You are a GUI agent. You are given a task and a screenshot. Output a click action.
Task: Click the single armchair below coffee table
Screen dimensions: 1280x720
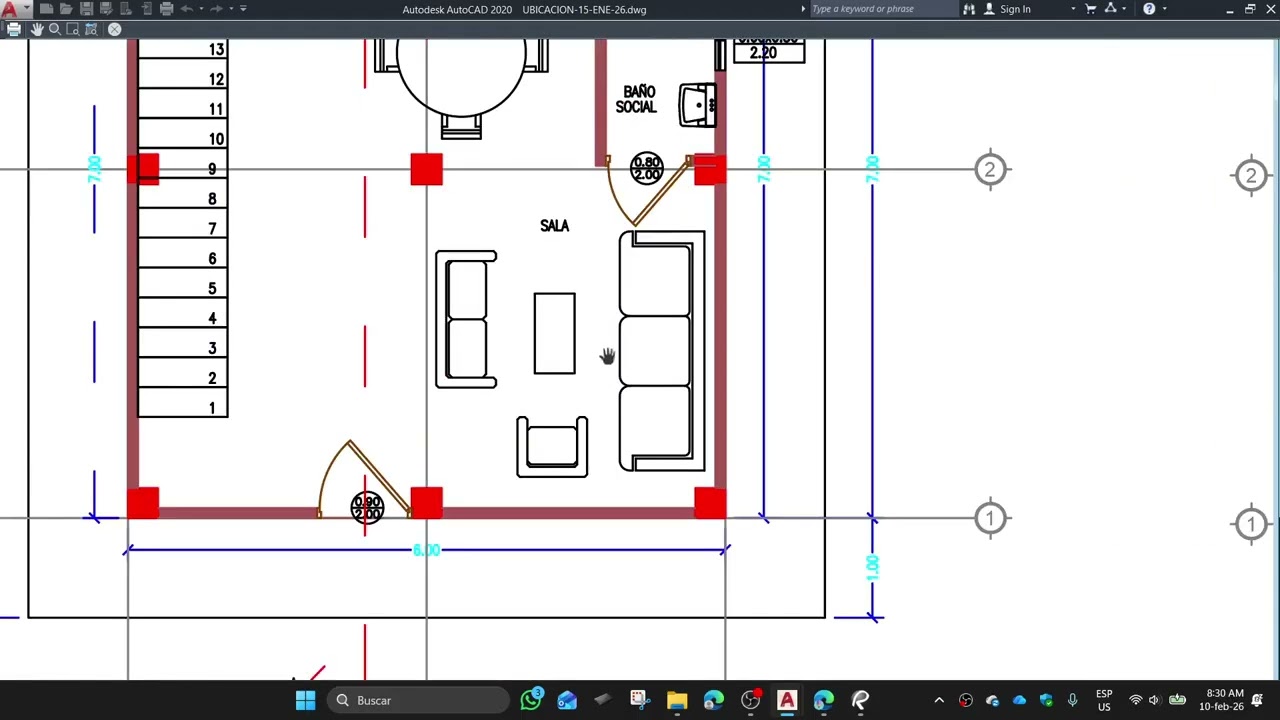pyautogui.click(x=552, y=446)
